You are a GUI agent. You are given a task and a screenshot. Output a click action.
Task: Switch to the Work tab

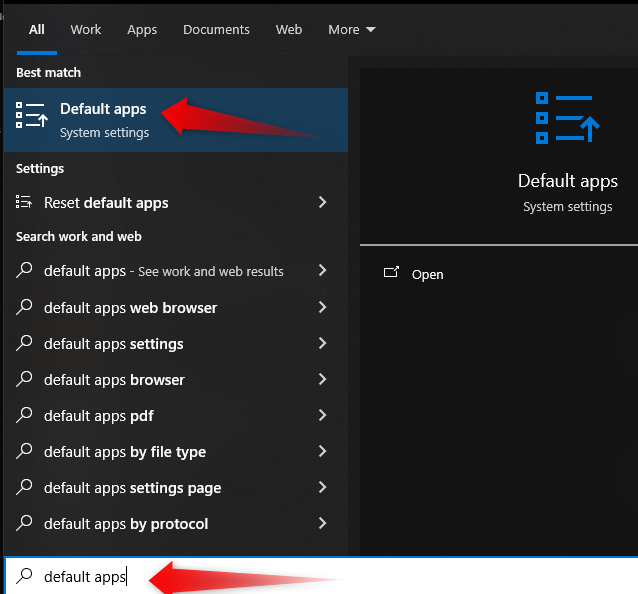(x=85, y=30)
